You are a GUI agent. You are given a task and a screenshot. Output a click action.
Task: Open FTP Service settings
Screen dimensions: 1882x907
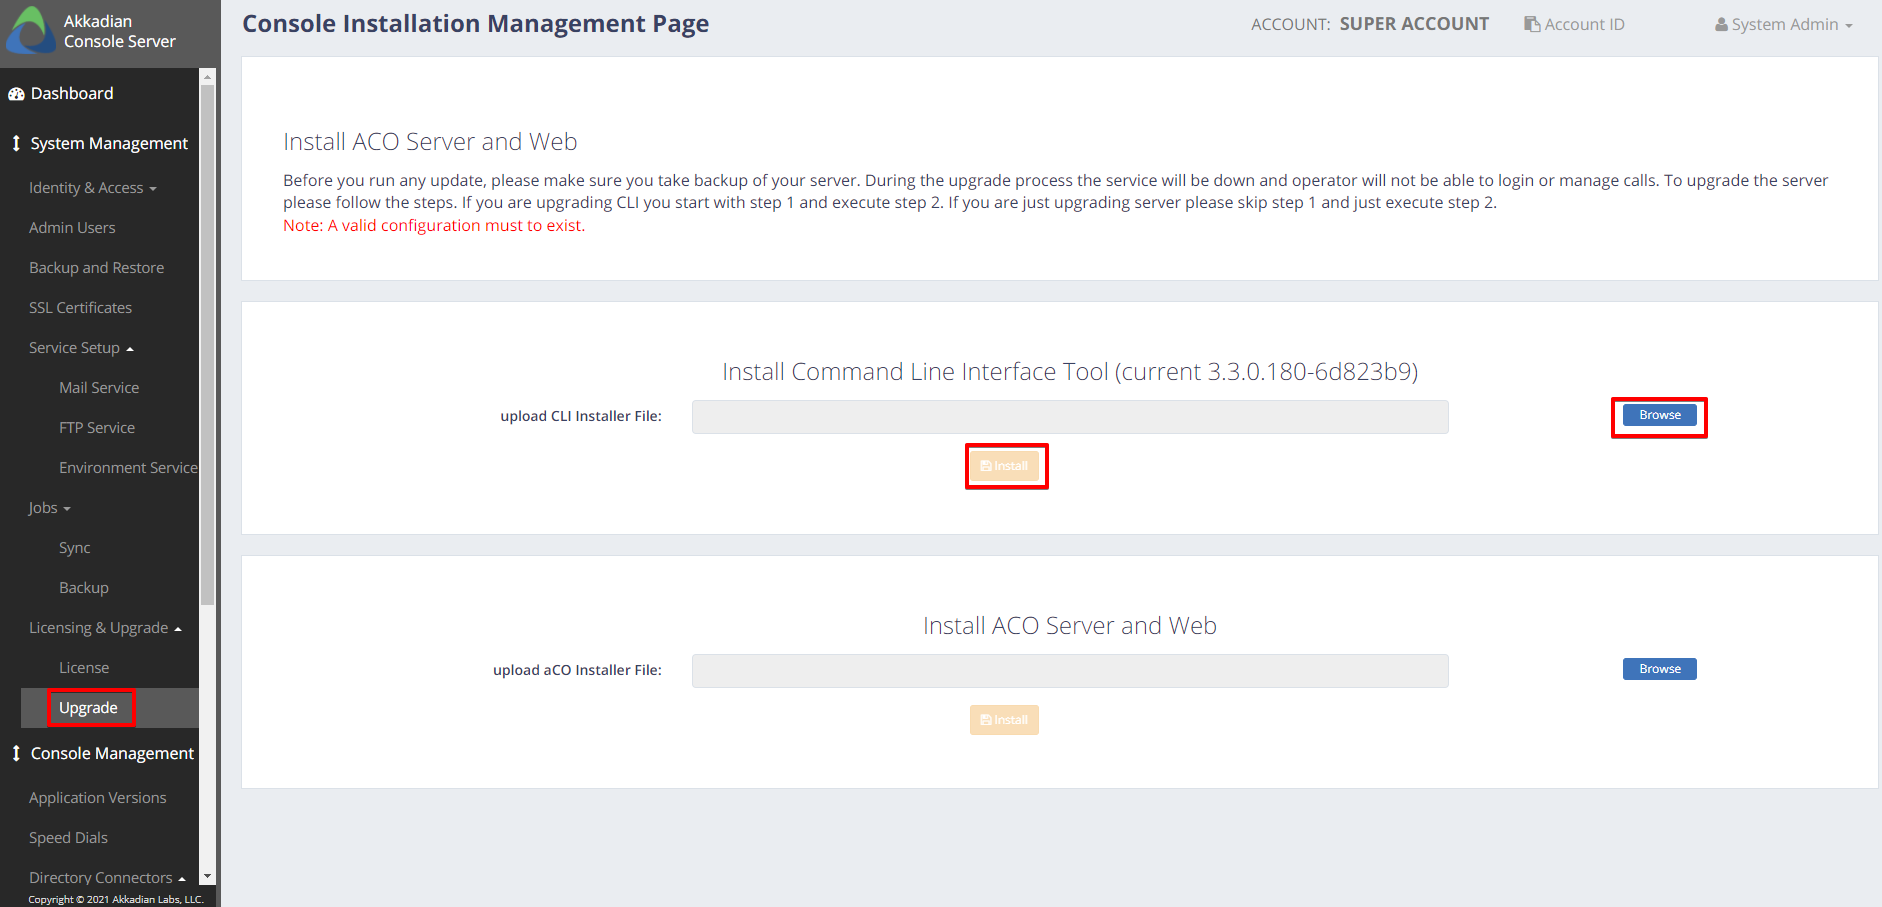(97, 428)
